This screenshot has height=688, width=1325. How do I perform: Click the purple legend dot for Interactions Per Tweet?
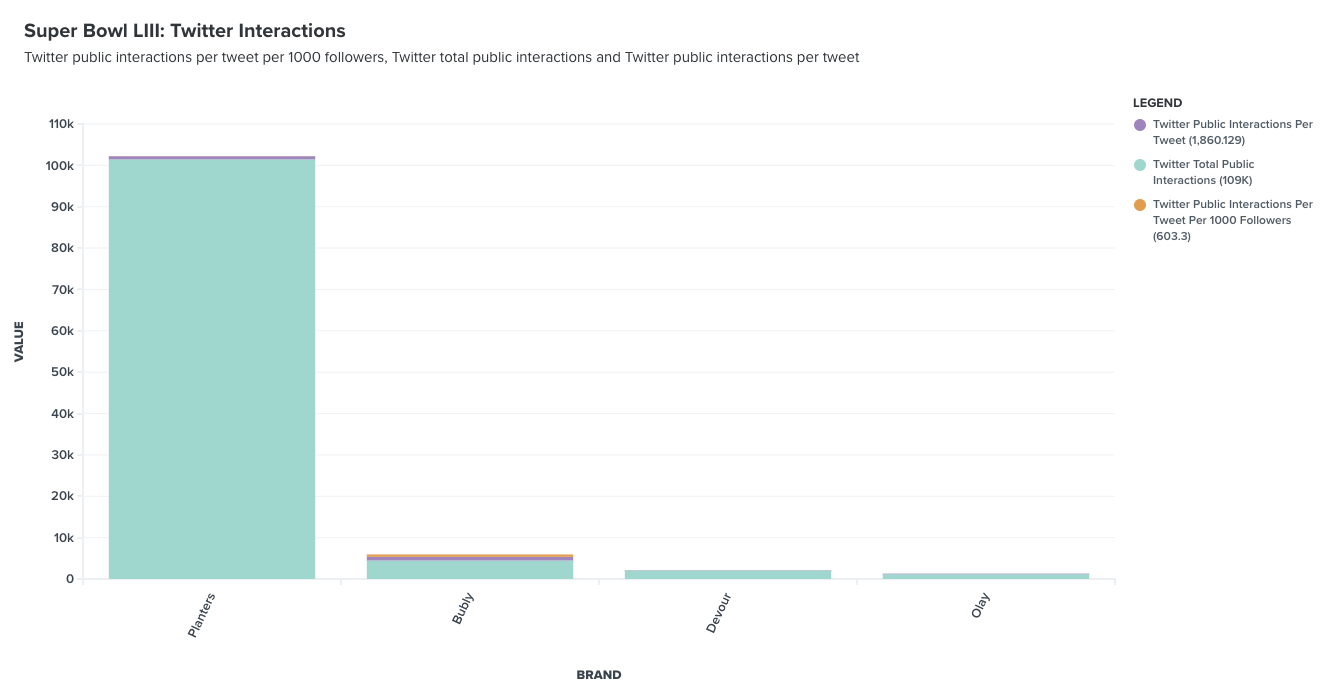pyautogui.click(x=1140, y=125)
